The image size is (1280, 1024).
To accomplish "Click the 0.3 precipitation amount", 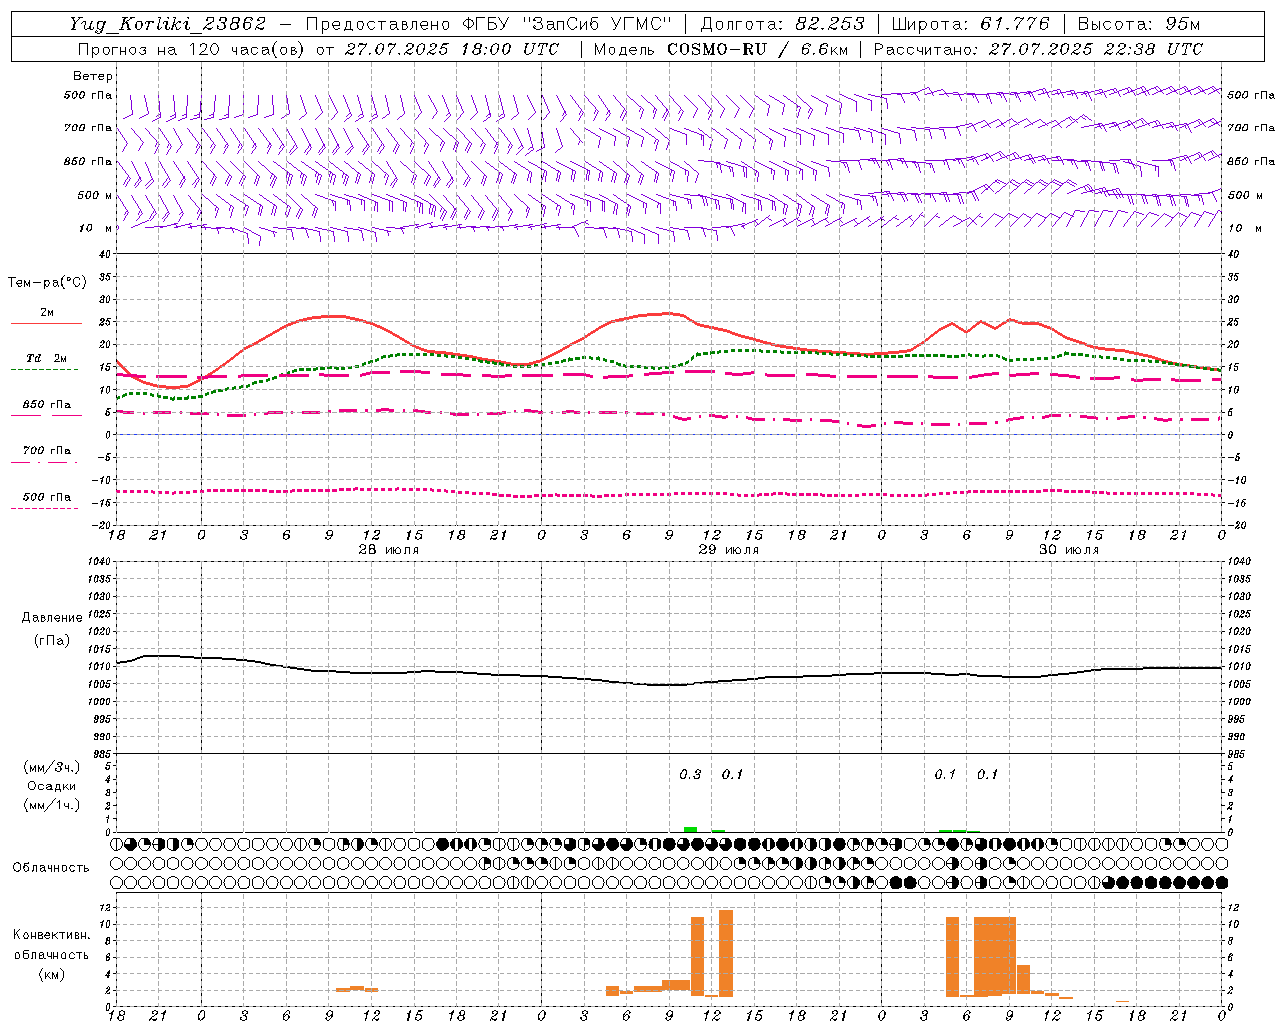I will 690,774.
